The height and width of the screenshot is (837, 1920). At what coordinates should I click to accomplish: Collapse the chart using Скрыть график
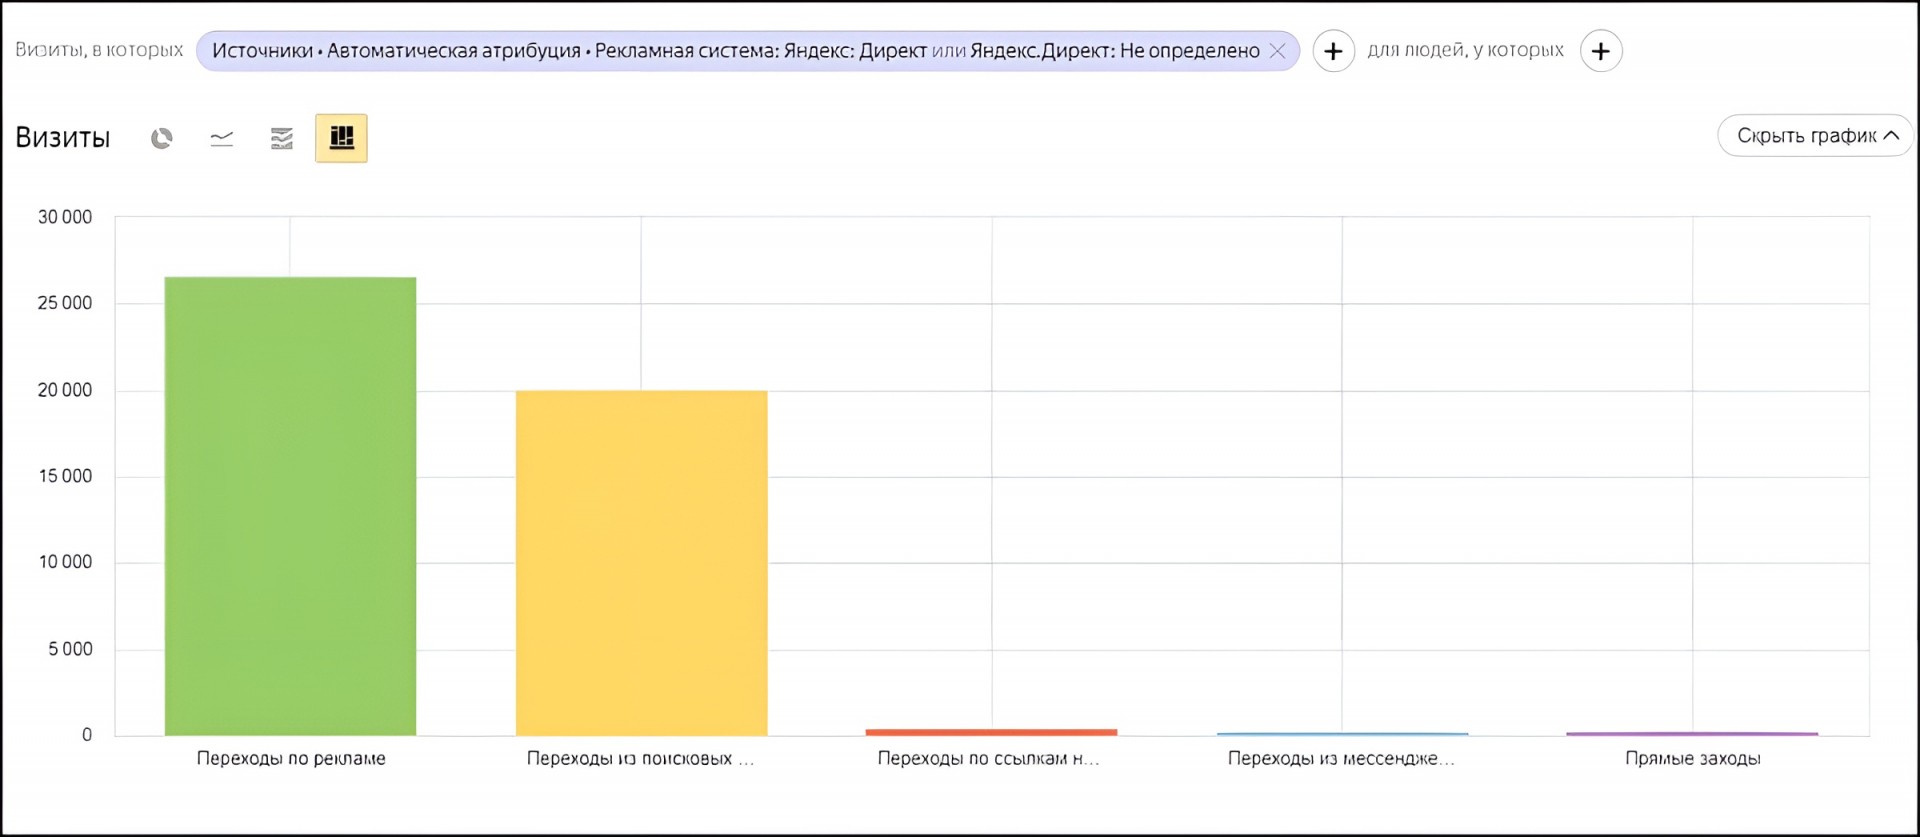1815,136
